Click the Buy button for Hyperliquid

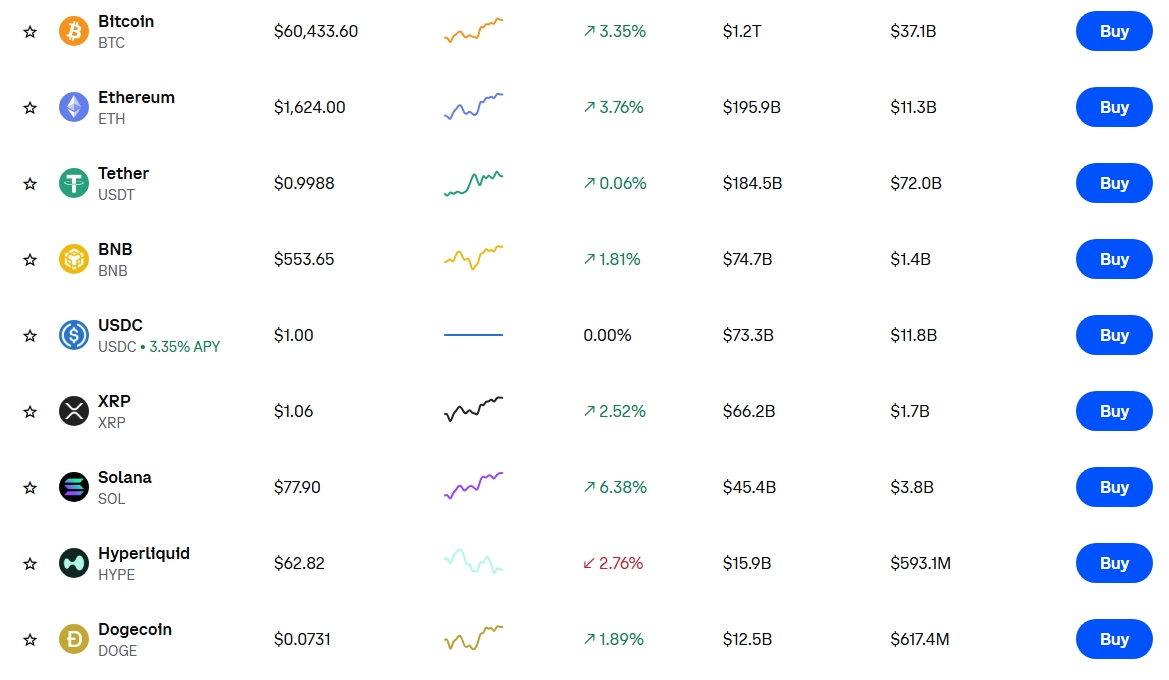click(1114, 564)
